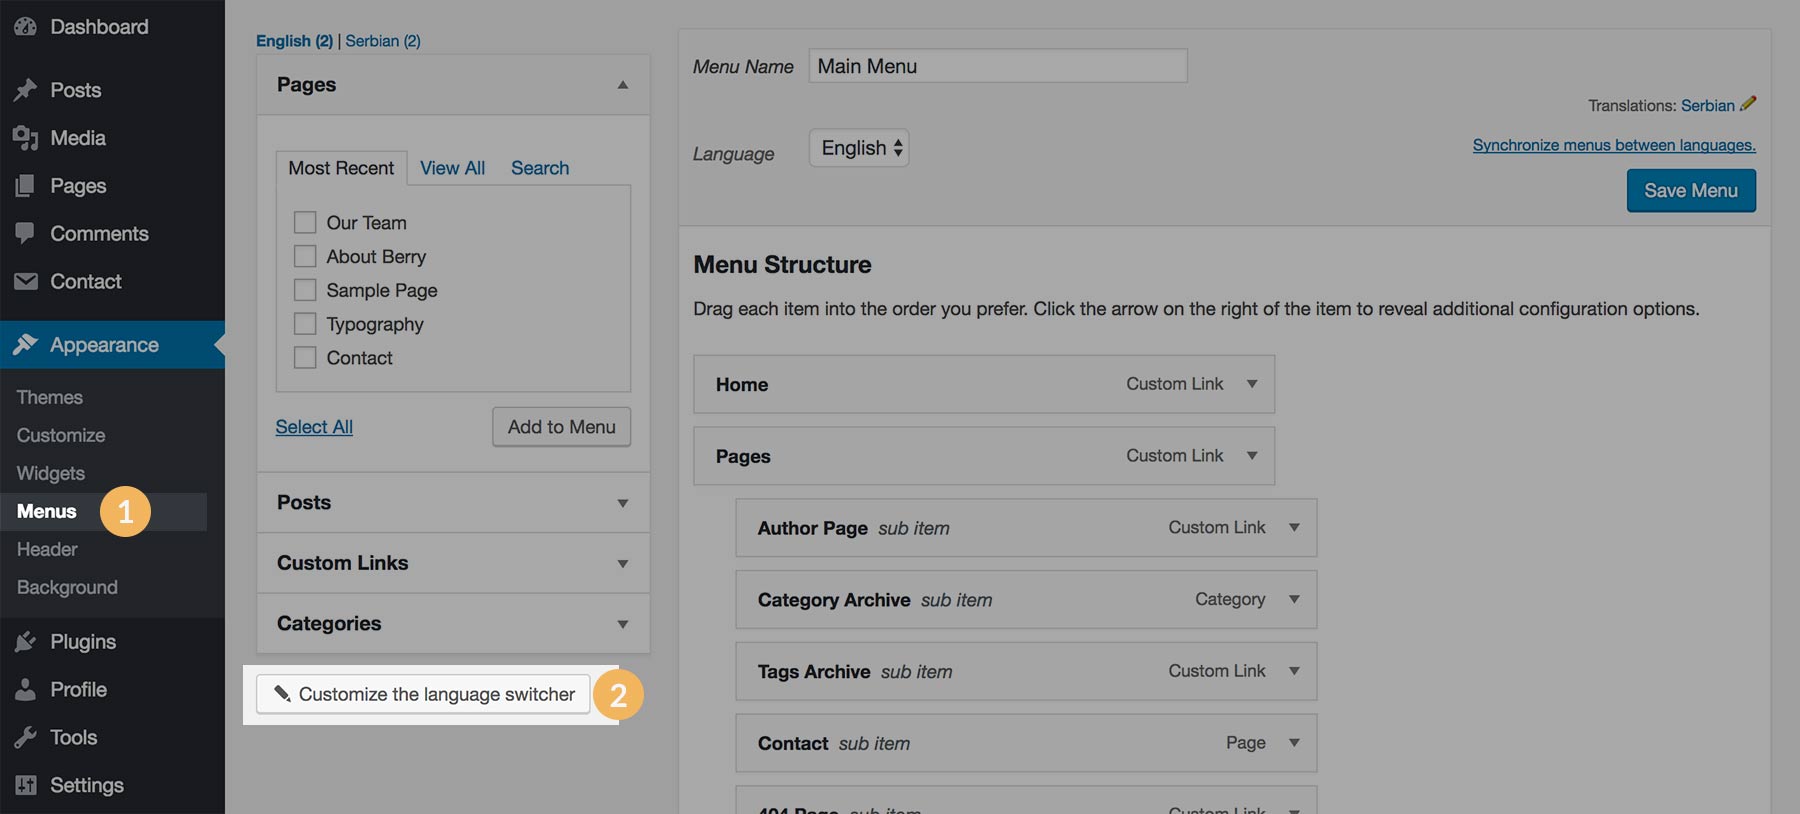
Task: Check the Contact page checkbox
Action: (x=305, y=357)
